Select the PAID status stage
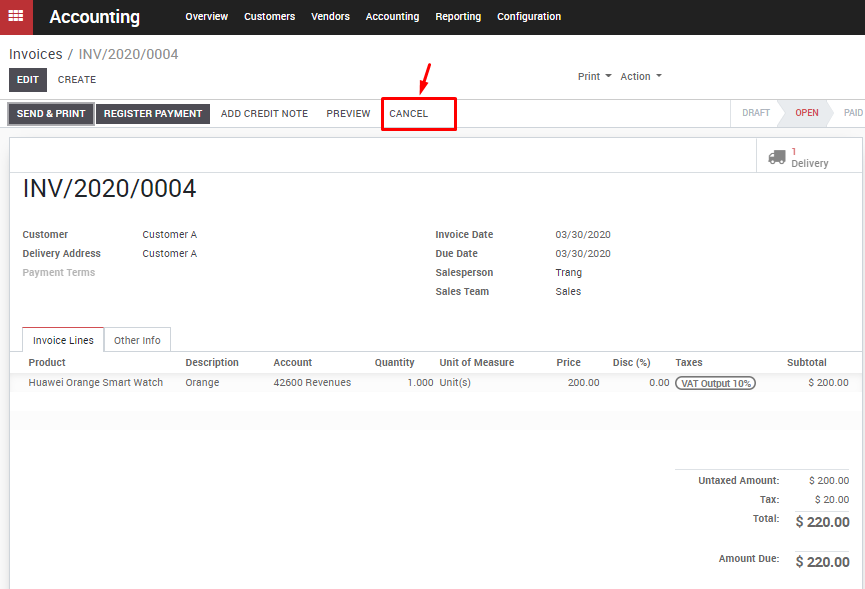 pos(852,113)
